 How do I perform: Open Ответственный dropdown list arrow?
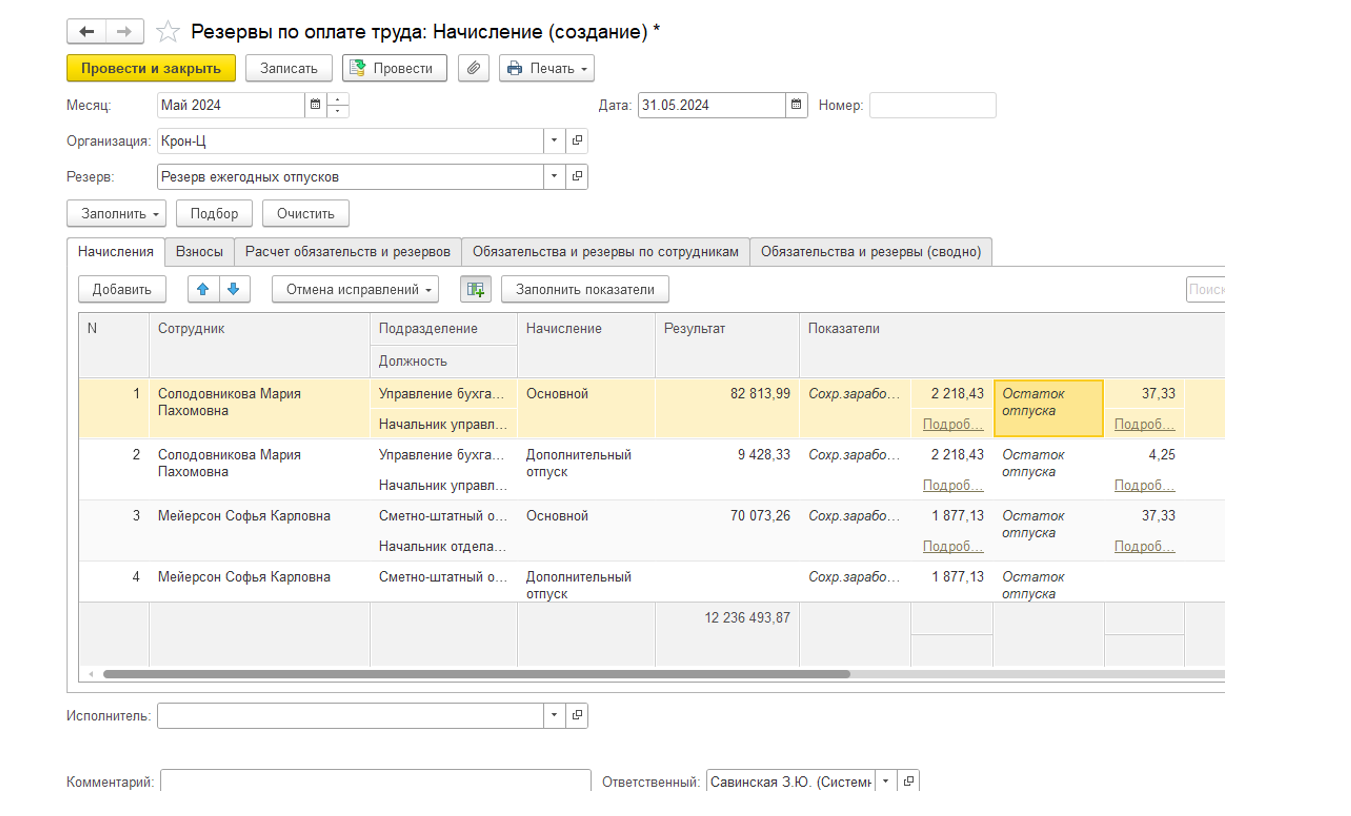tap(885, 782)
